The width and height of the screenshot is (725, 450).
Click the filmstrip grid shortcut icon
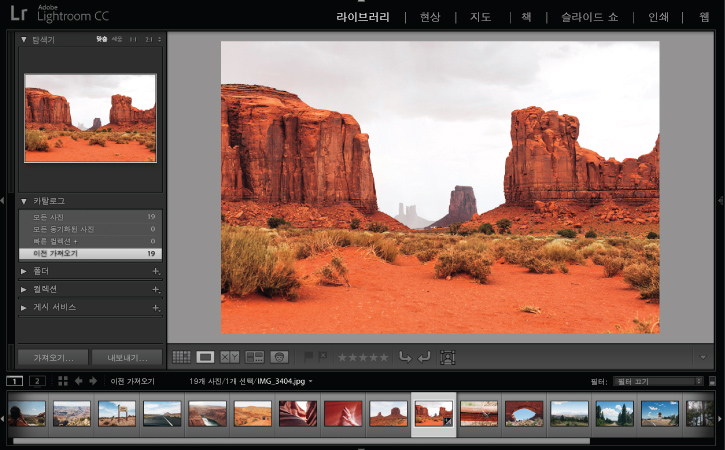point(63,381)
